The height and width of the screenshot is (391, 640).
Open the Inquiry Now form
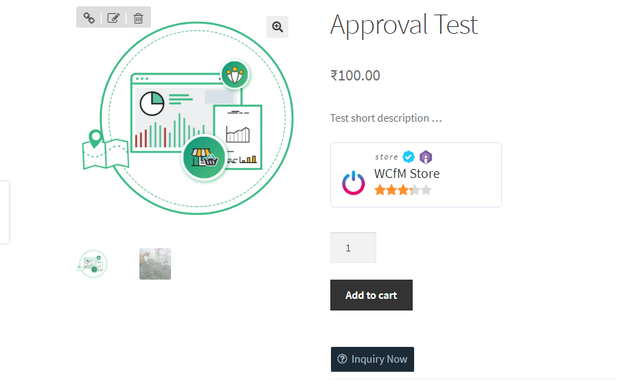(372, 359)
